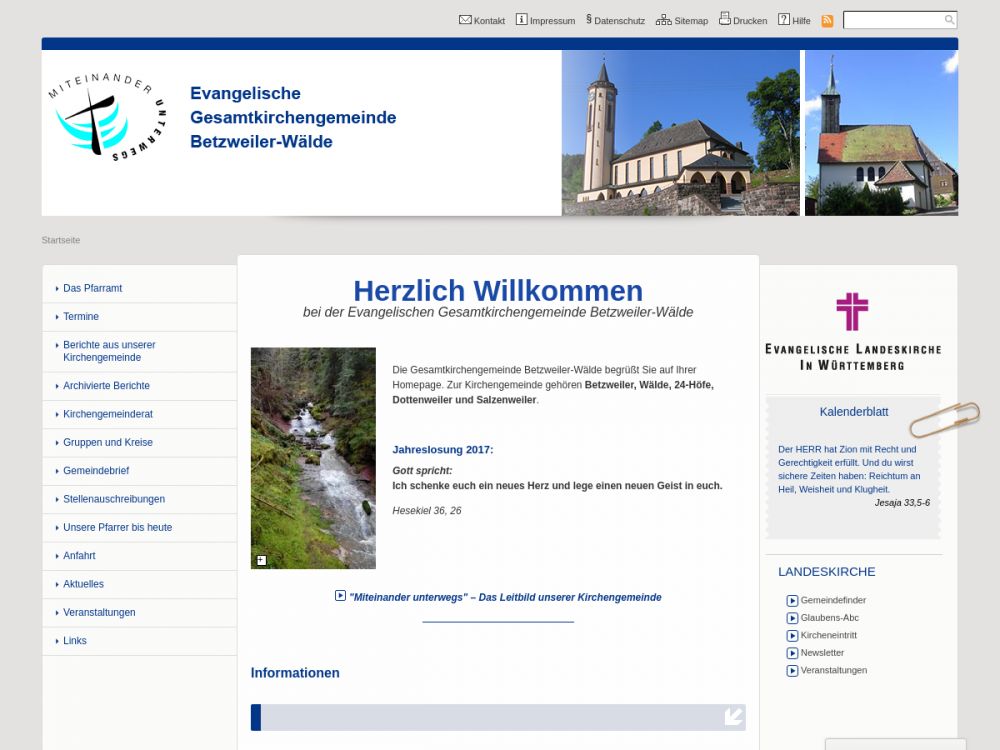Select Gemeindebrief from the left menu
Screen dimensions: 1000x750
coord(95,471)
